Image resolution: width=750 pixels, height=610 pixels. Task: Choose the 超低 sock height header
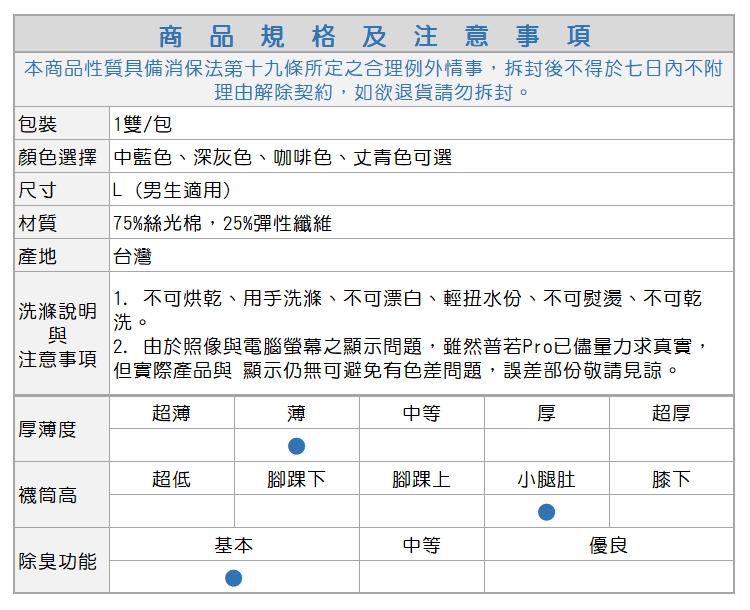(x=171, y=479)
